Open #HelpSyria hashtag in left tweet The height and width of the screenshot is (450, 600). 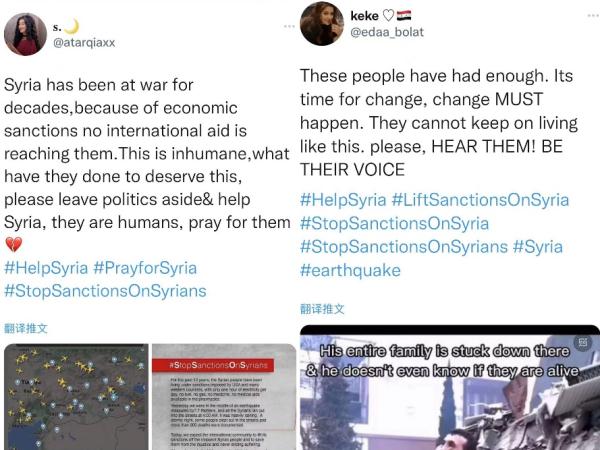tap(46, 268)
